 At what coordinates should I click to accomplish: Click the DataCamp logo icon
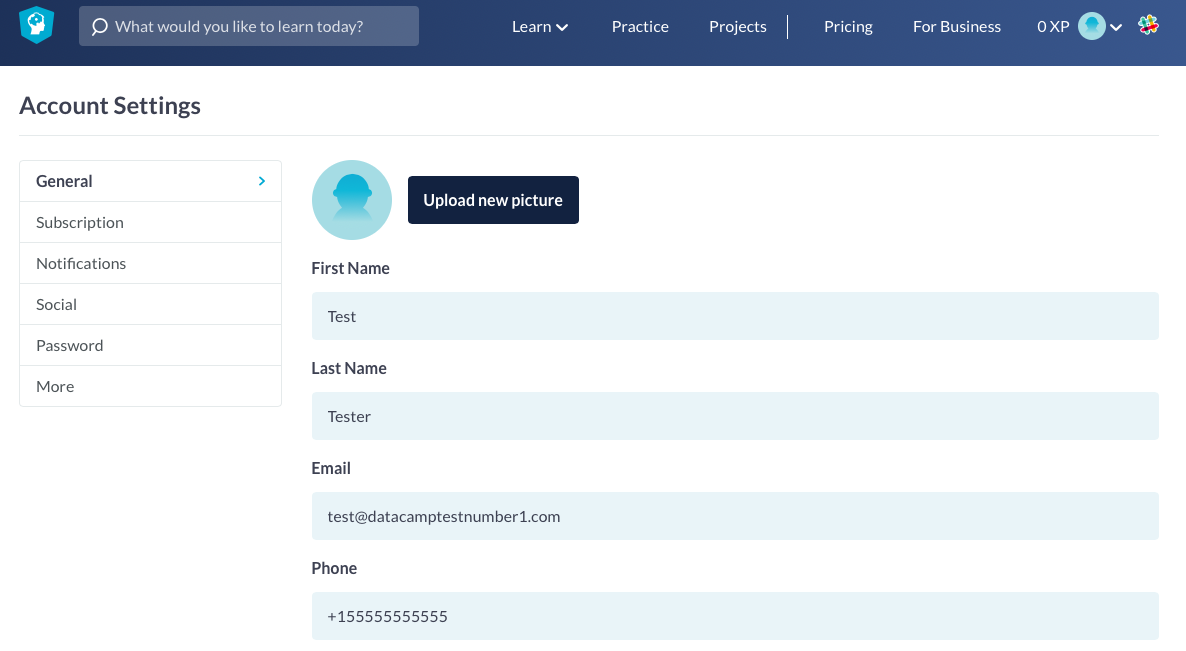[x=36, y=26]
